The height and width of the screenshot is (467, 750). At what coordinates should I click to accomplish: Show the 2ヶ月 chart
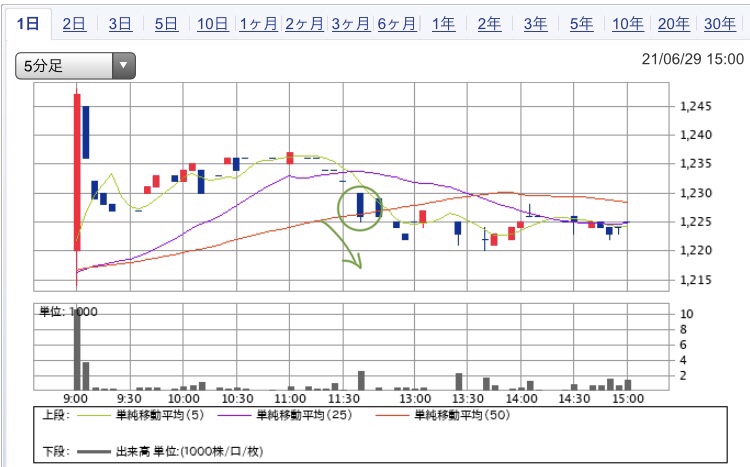[x=304, y=23]
